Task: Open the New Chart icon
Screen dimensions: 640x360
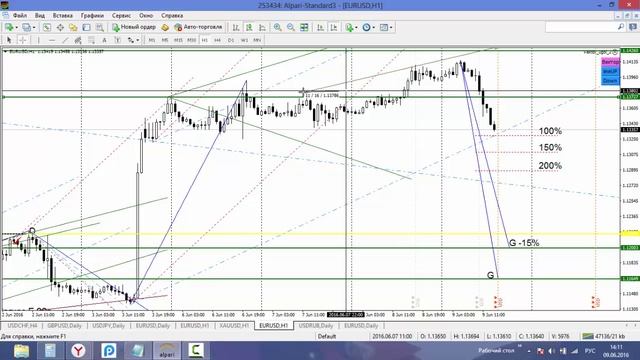Action: click(x=9, y=27)
